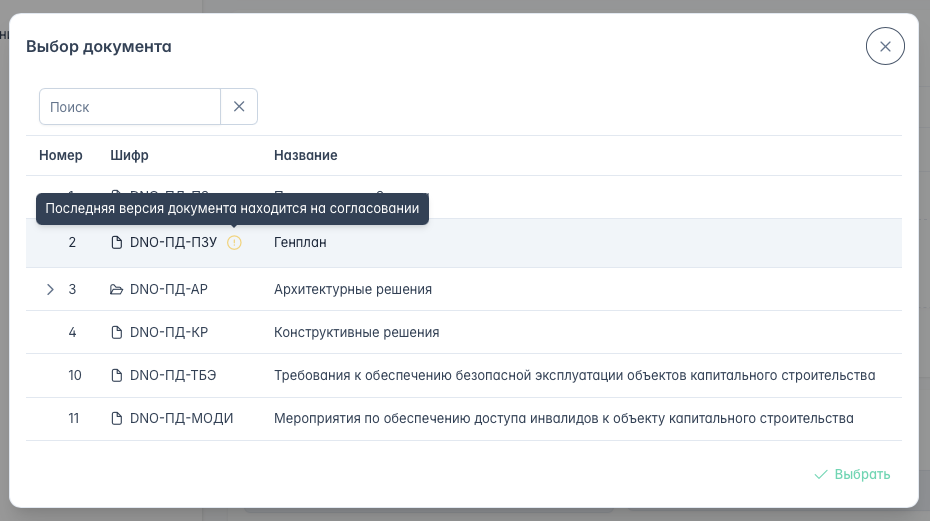
Task: Click the folder icon beside DNO-ПД-АР
Action: click(117, 290)
